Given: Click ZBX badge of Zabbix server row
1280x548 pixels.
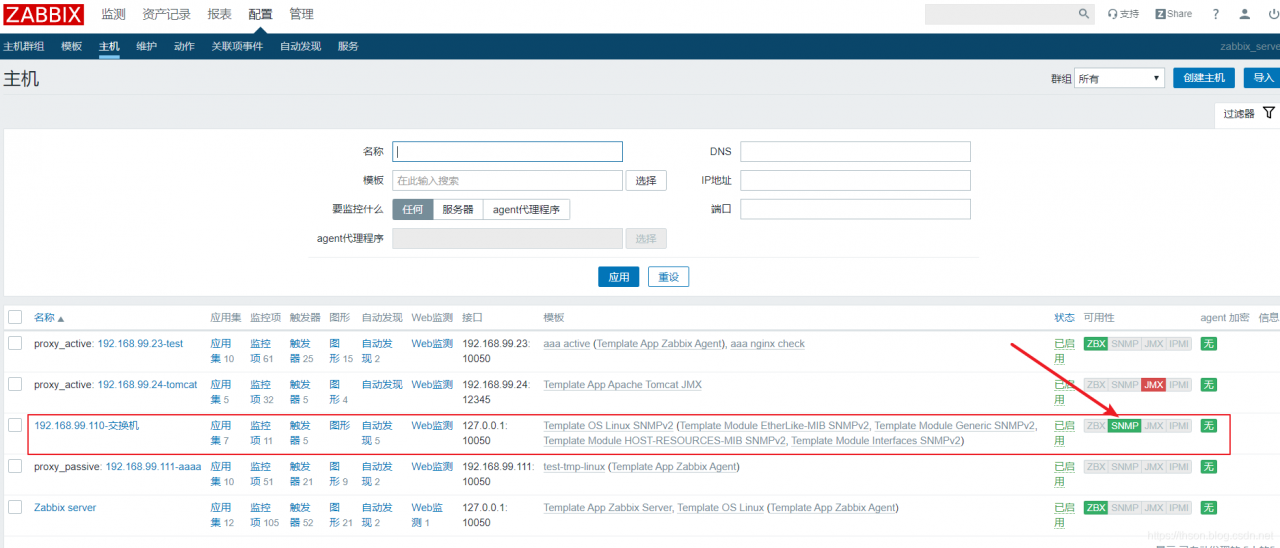Looking at the screenshot, I should tap(1096, 508).
